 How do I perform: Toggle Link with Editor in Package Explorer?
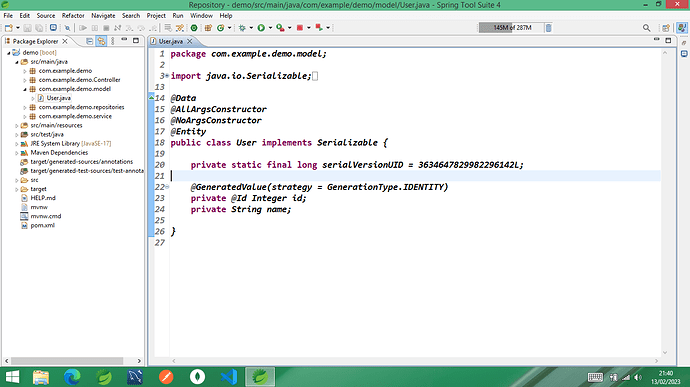[101, 41]
